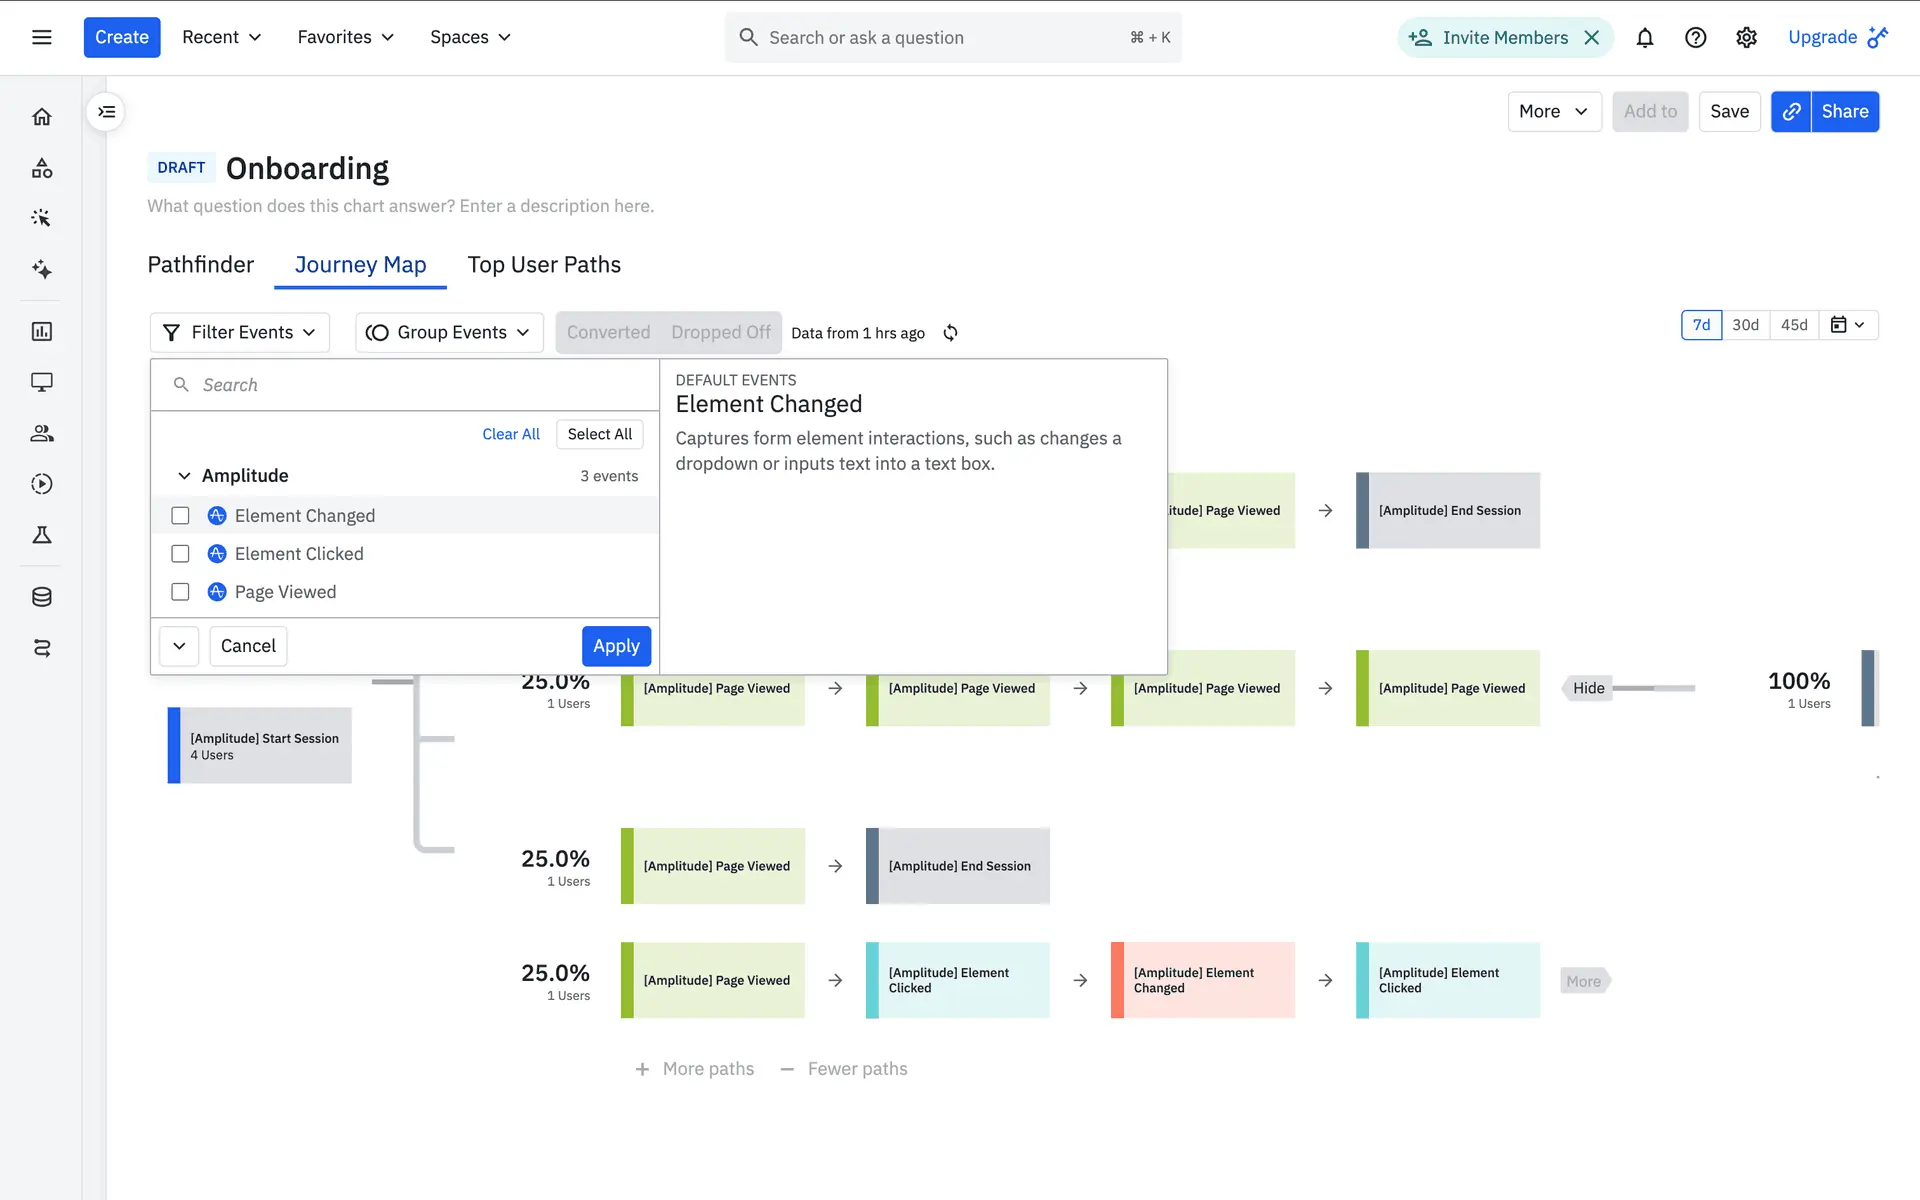Screen dimensions: 1920x1200
Task: Tick the Page Viewed checkbox
Action: coord(180,592)
